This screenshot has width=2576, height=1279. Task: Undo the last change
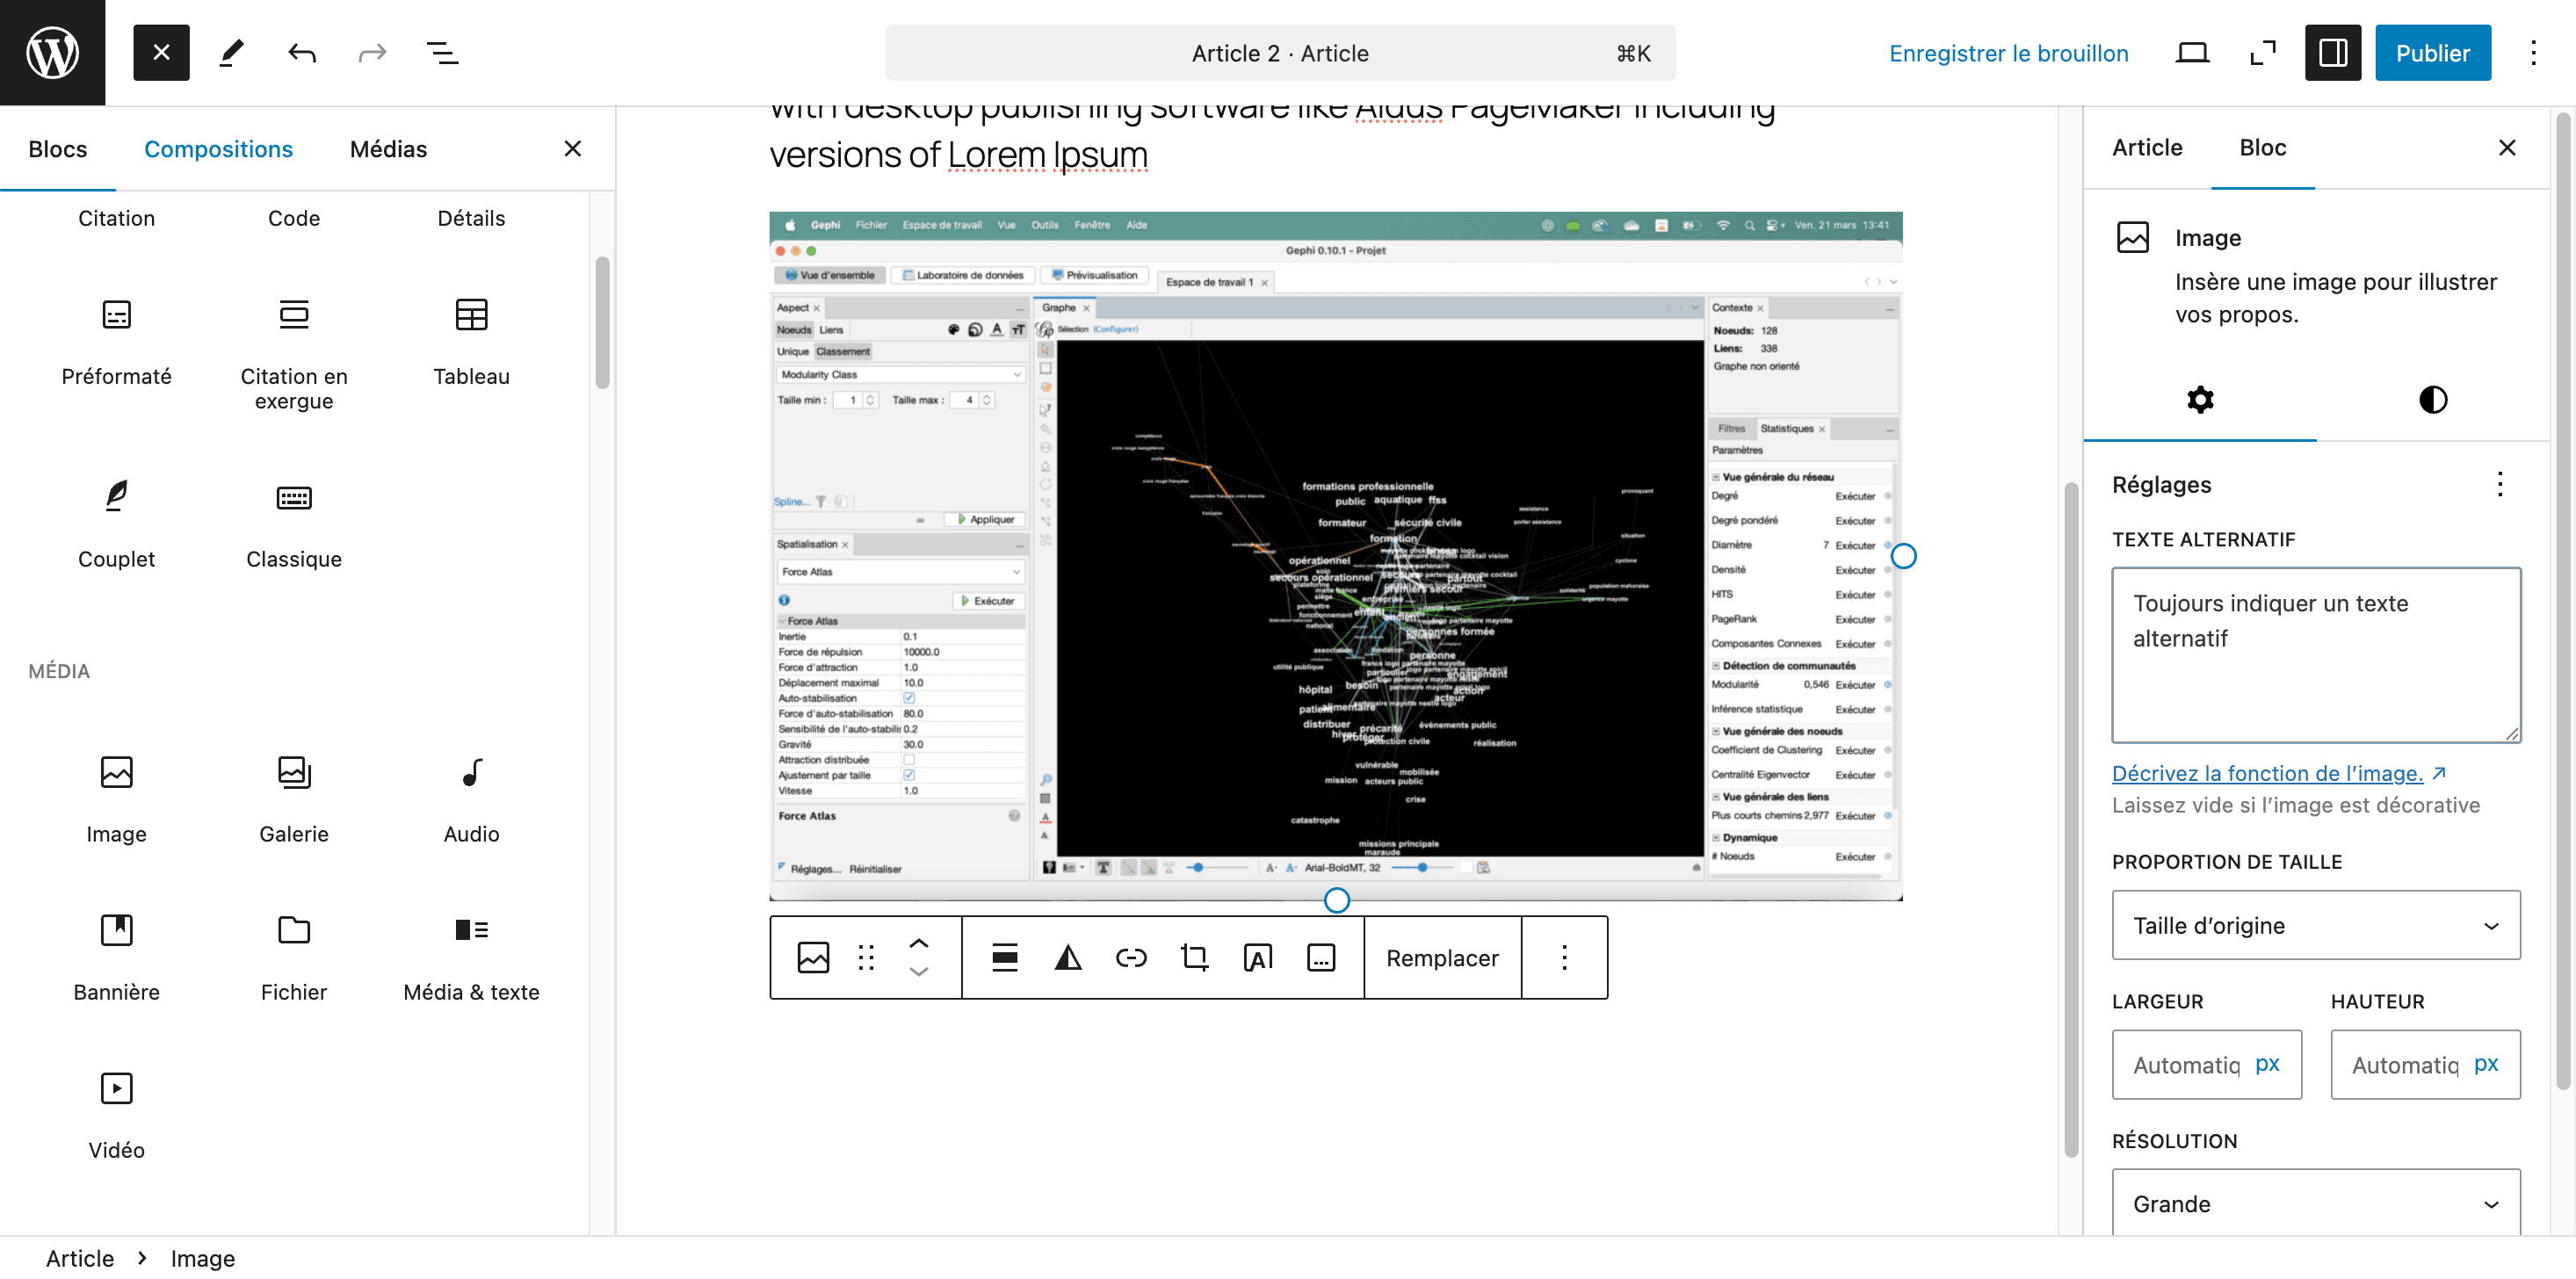(302, 52)
